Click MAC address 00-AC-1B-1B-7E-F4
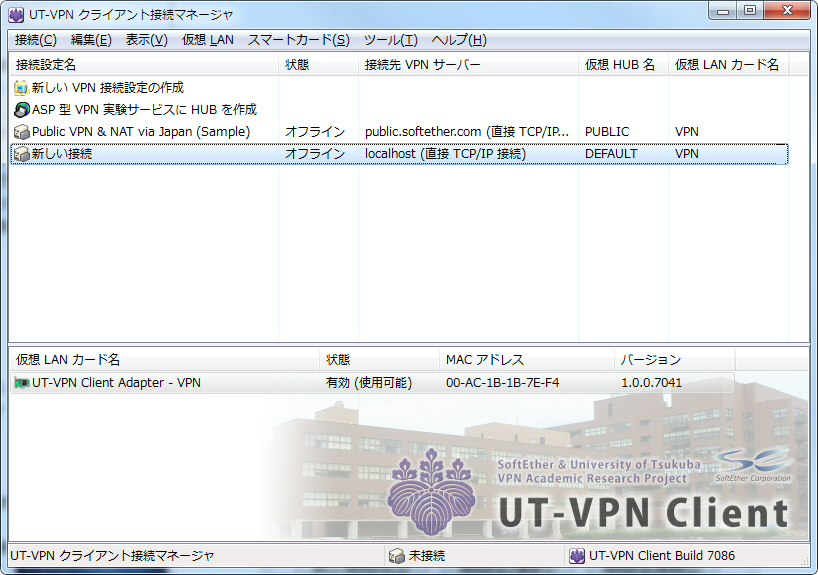 tap(502, 383)
